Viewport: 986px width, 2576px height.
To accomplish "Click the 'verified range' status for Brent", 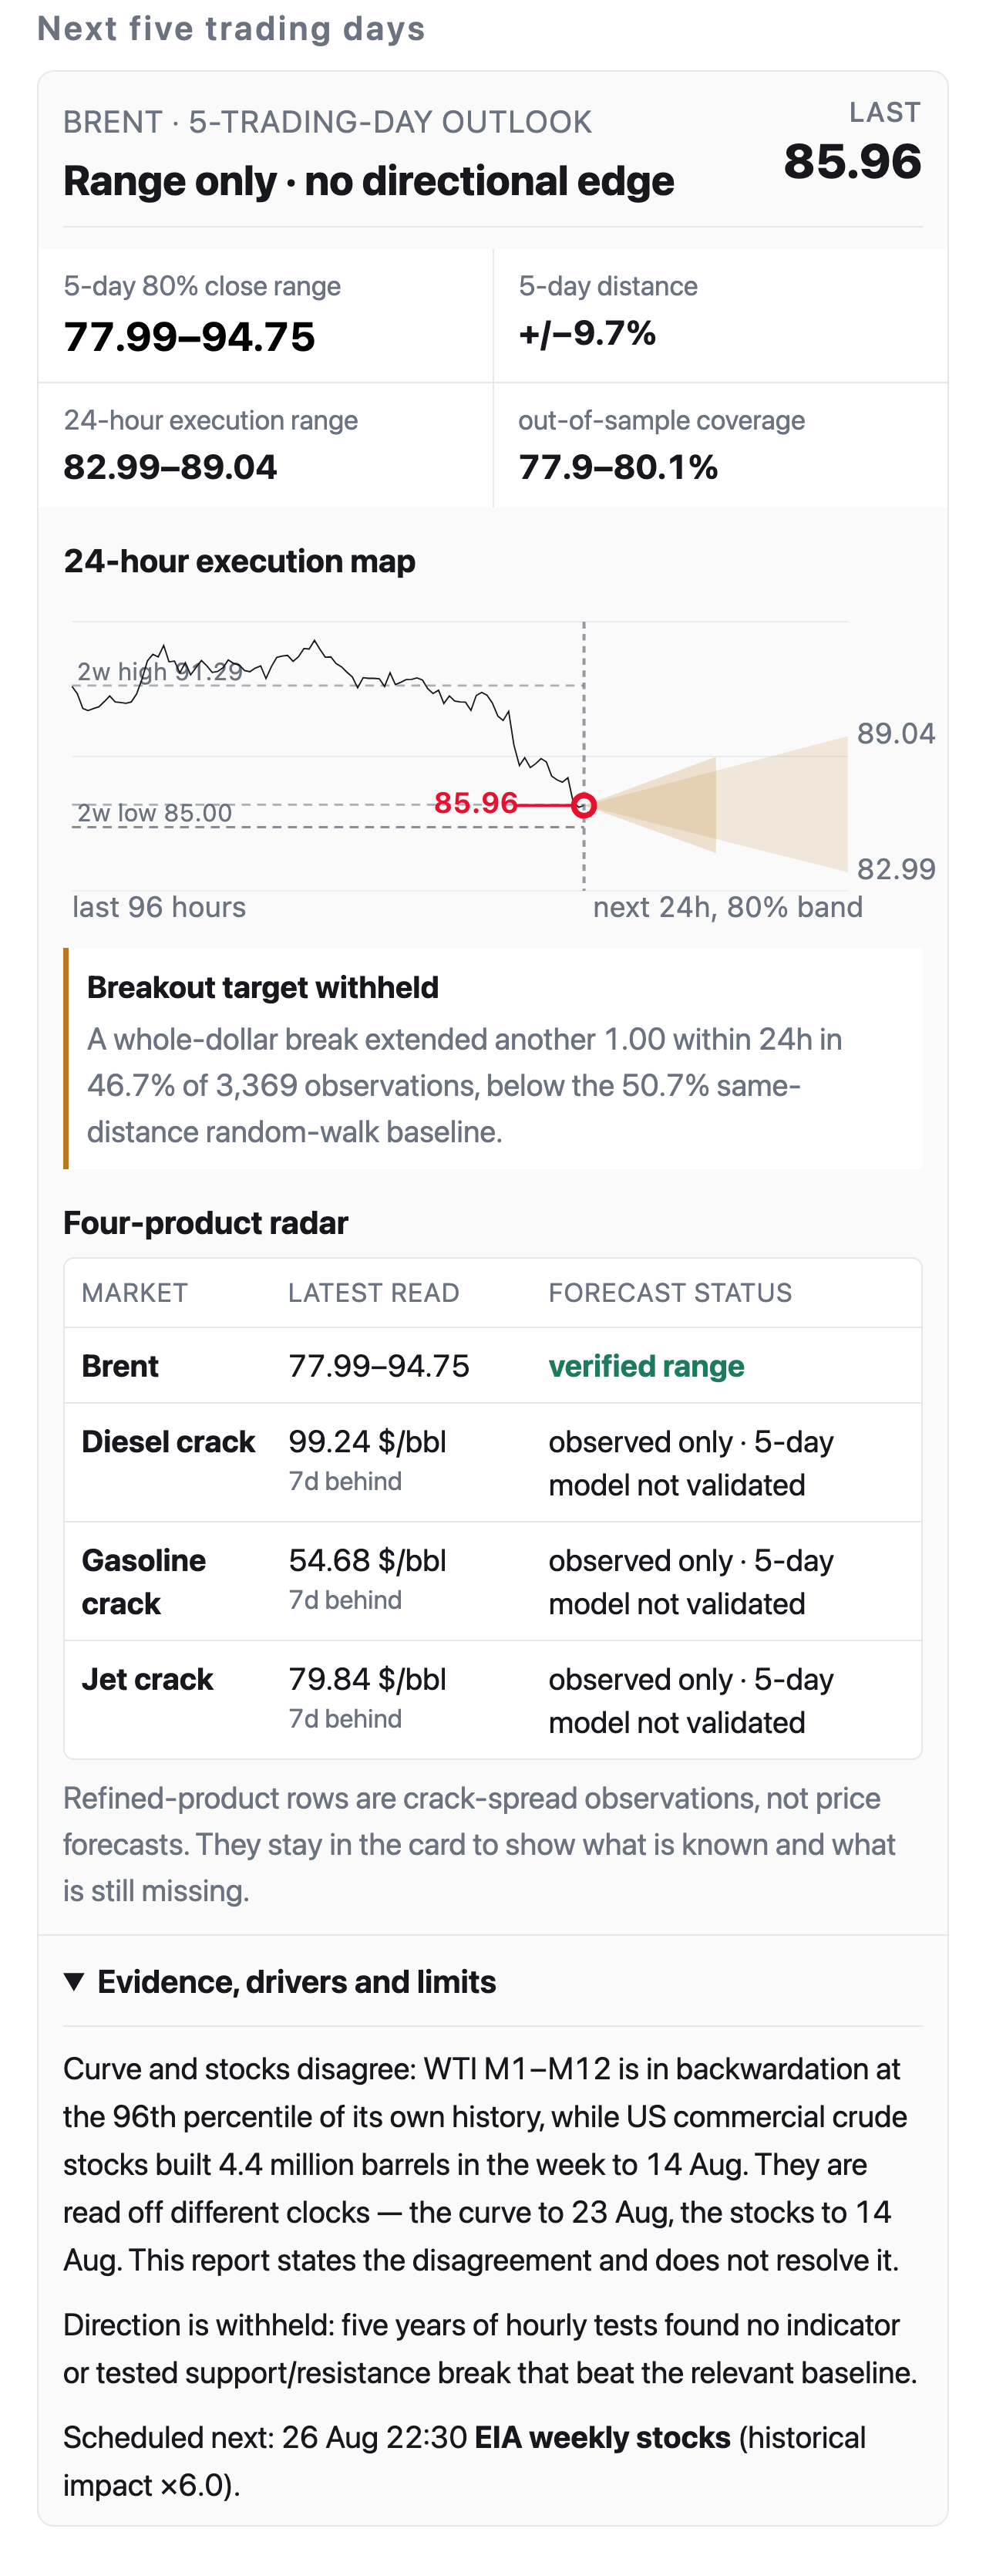I will point(646,1366).
